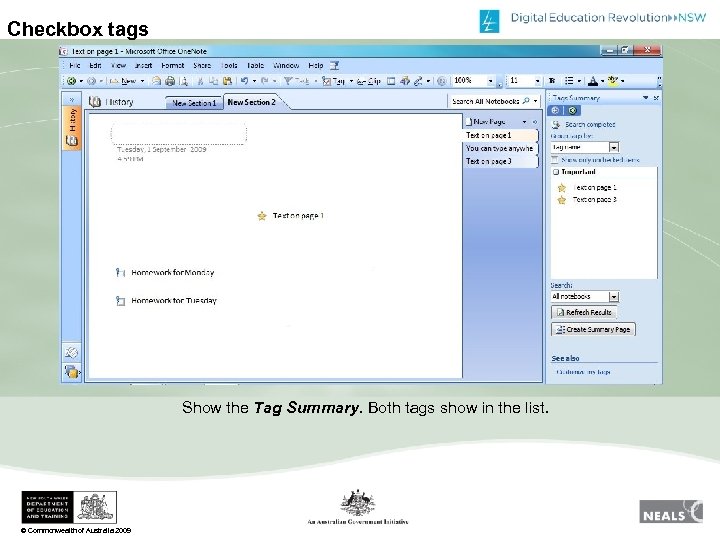Click the Unfiled Notes icon in sidebar
The height and width of the screenshot is (540, 720).
pos(72,352)
